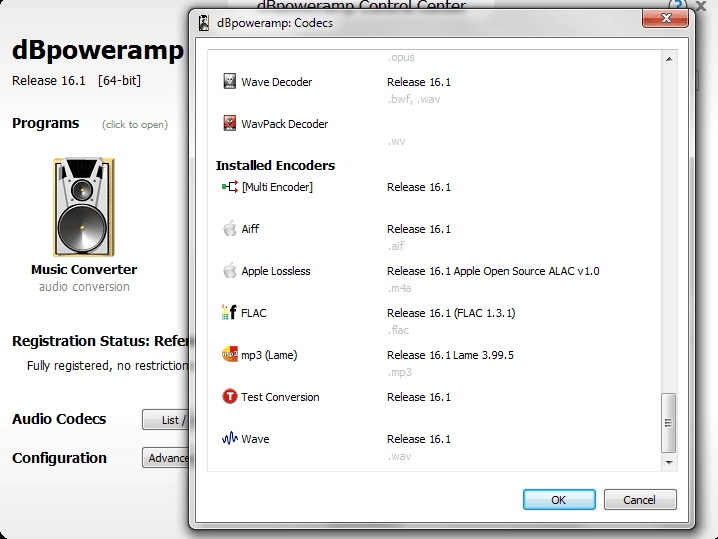The width and height of the screenshot is (718, 539).
Task: Click 'Release 16.1 (FLAC 1.3.1)' version text
Action: tap(451, 313)
